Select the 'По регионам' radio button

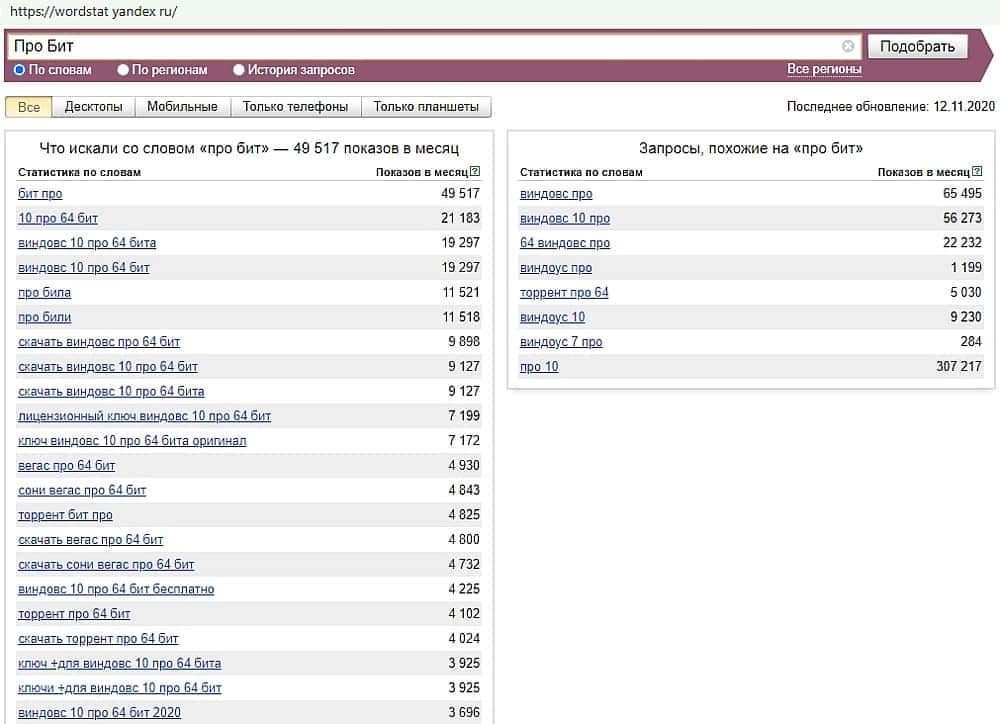click(123, 70)
